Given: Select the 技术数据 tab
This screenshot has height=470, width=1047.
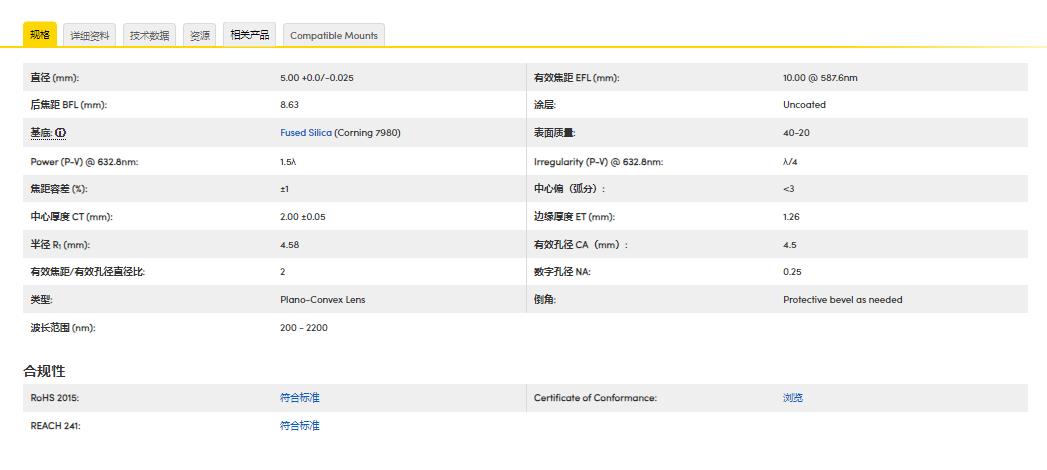Looking at the screenshot, I should 149,35.
